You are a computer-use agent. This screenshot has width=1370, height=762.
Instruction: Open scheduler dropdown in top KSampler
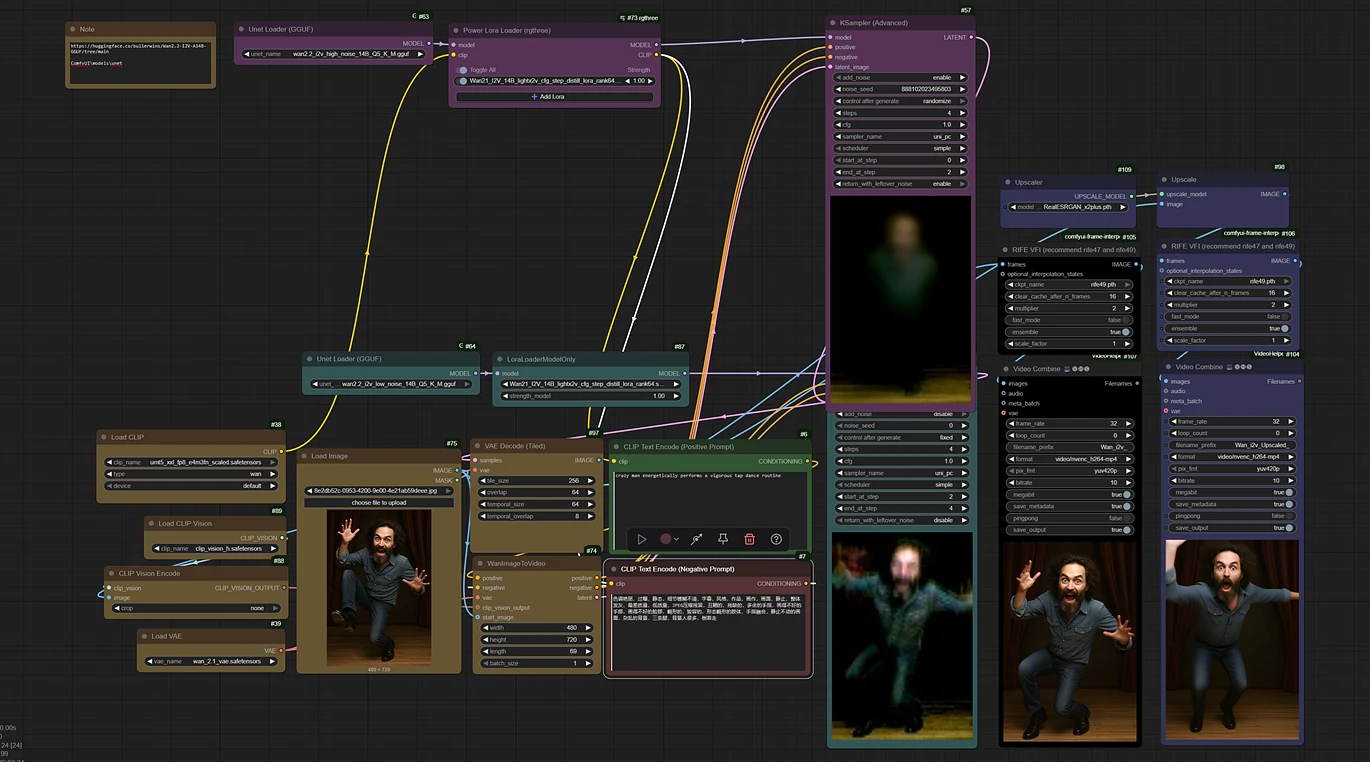point(902,148)
